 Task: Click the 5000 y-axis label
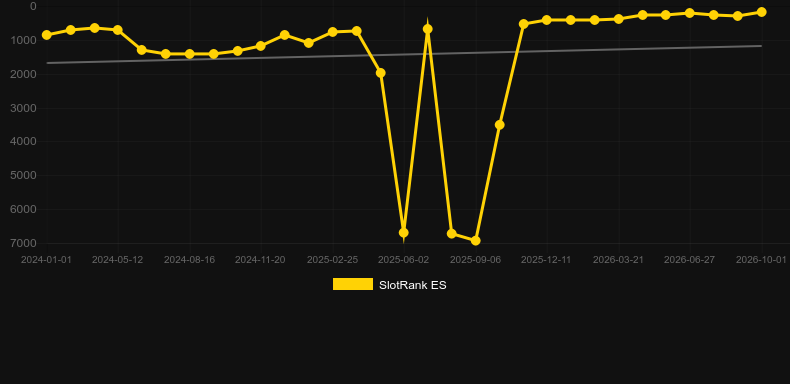point(23,175)
